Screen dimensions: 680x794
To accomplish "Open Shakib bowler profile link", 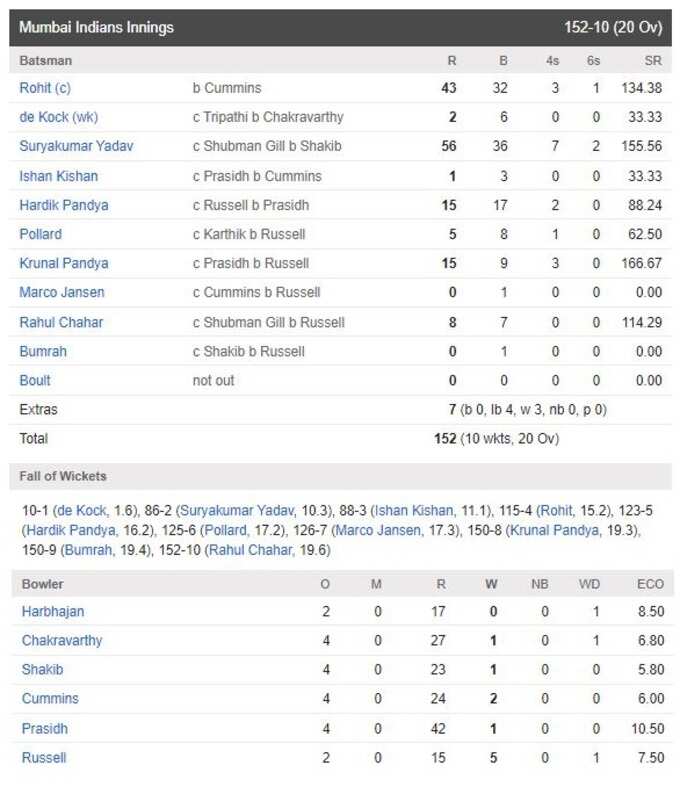I will pyautogui.click(x=43, y=669).
